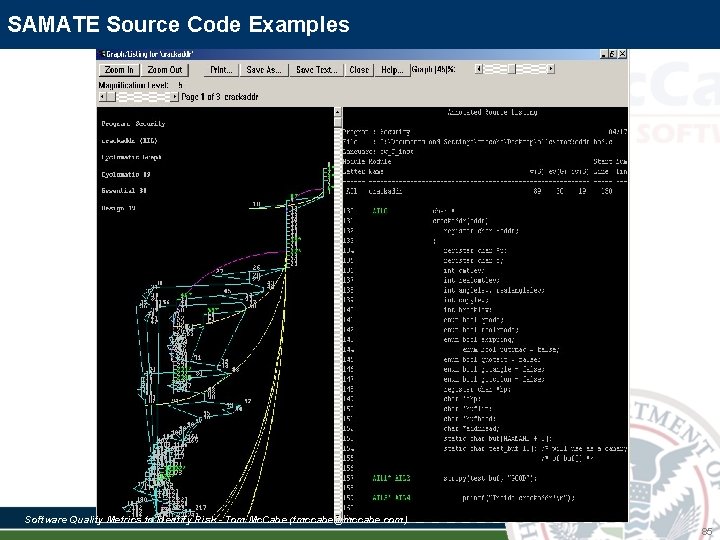
Task: Click the 'Cyclomatic 19' metric text
Action: [x=126, y=174]
